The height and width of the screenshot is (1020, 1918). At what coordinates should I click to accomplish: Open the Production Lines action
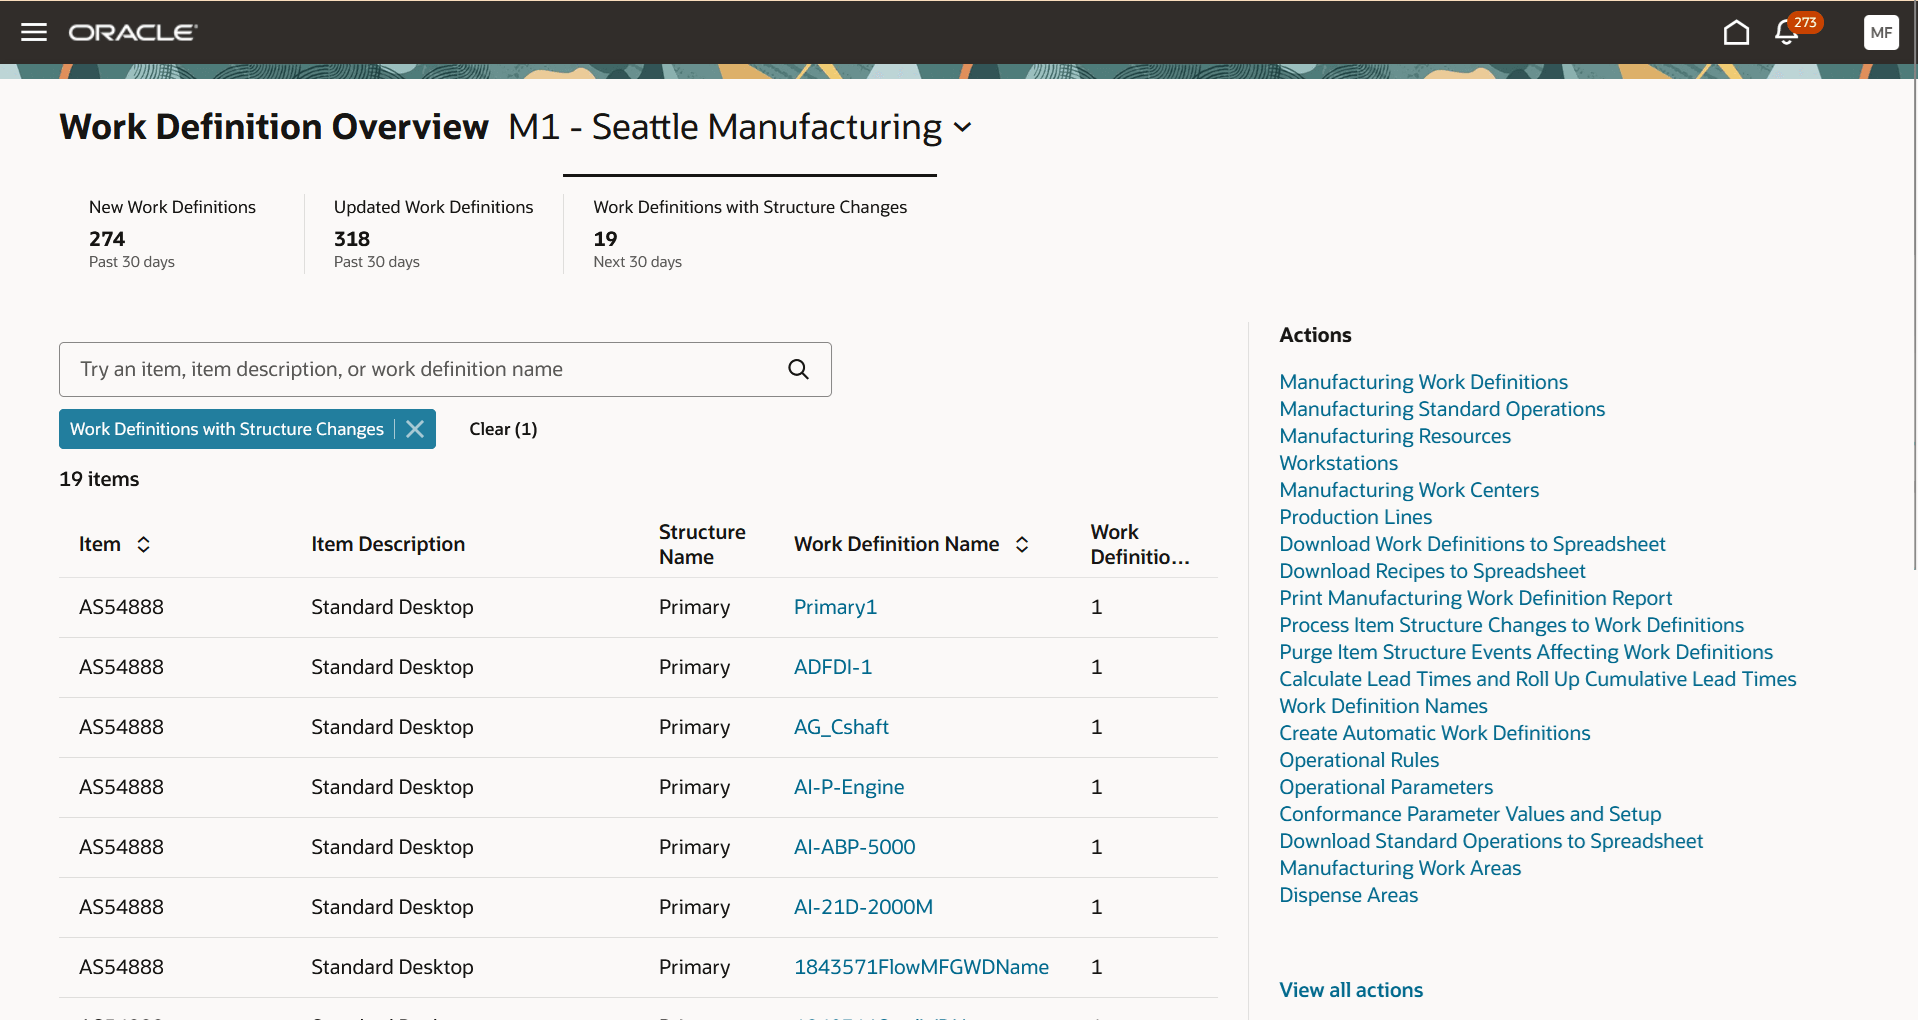[x=1355, y=517]
